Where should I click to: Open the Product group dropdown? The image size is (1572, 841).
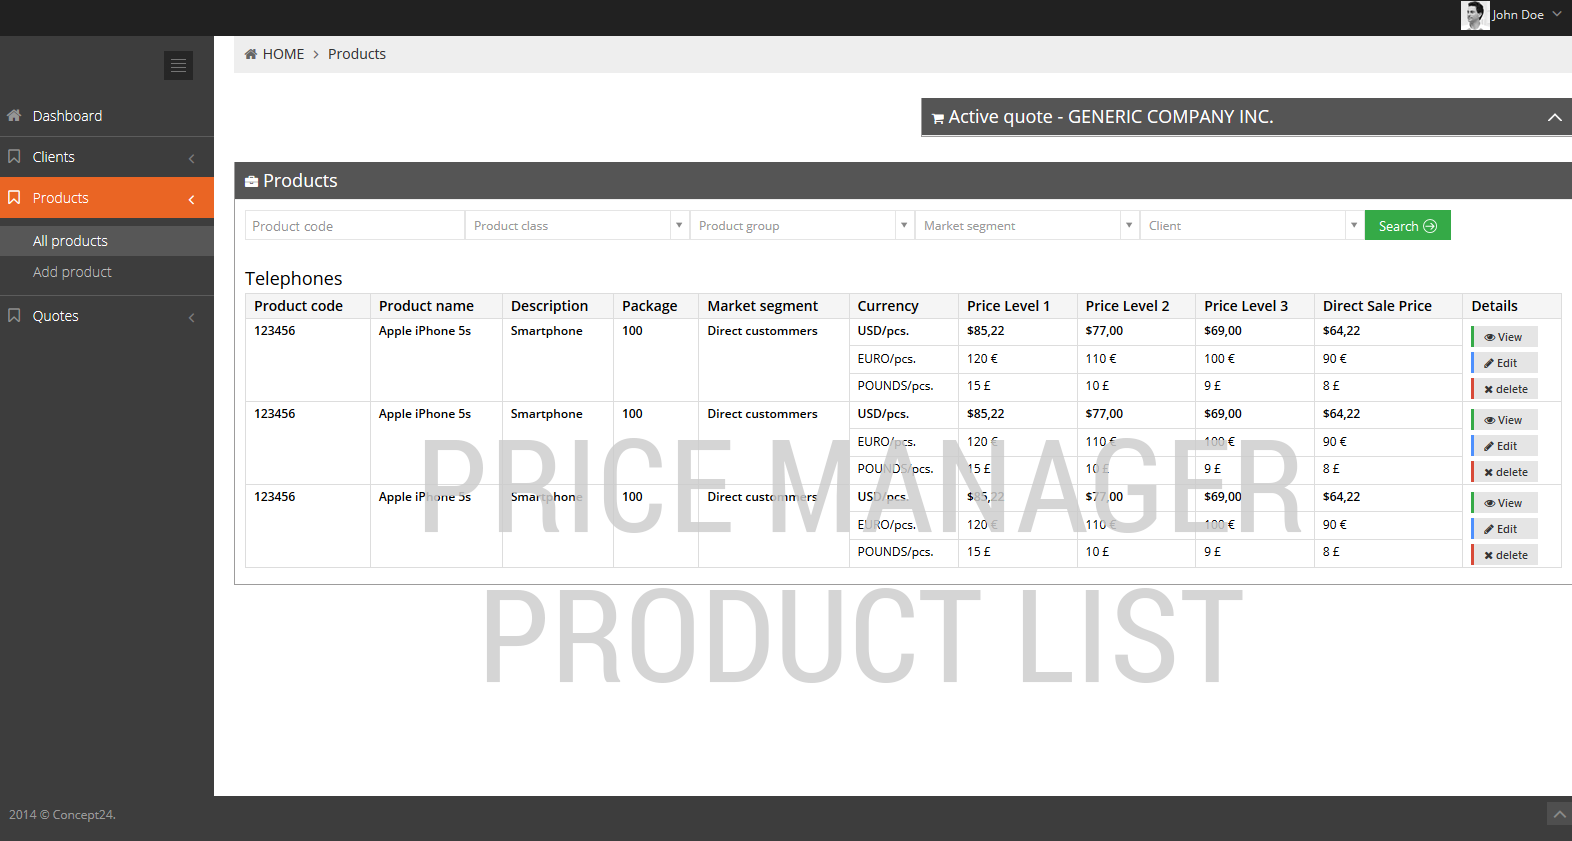(x=802, y=225)
